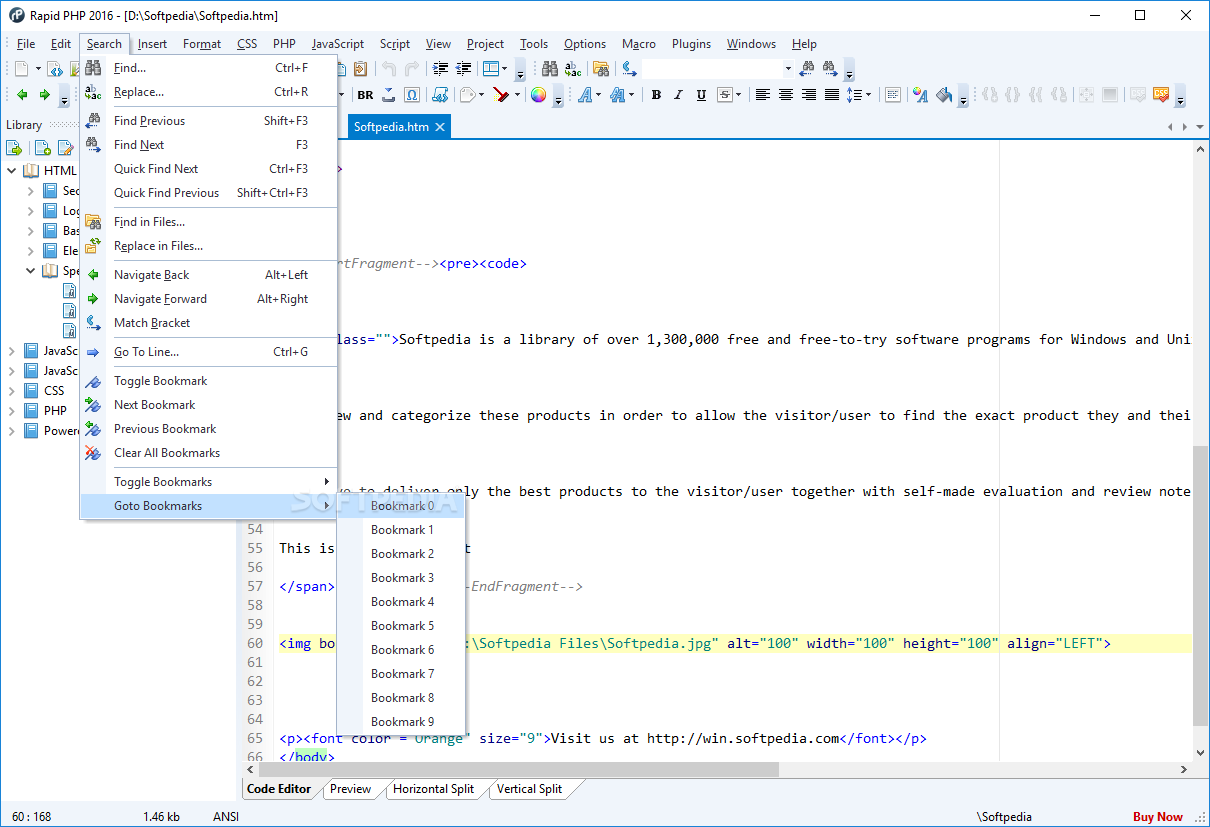Align text left

[x=763, y=95]
